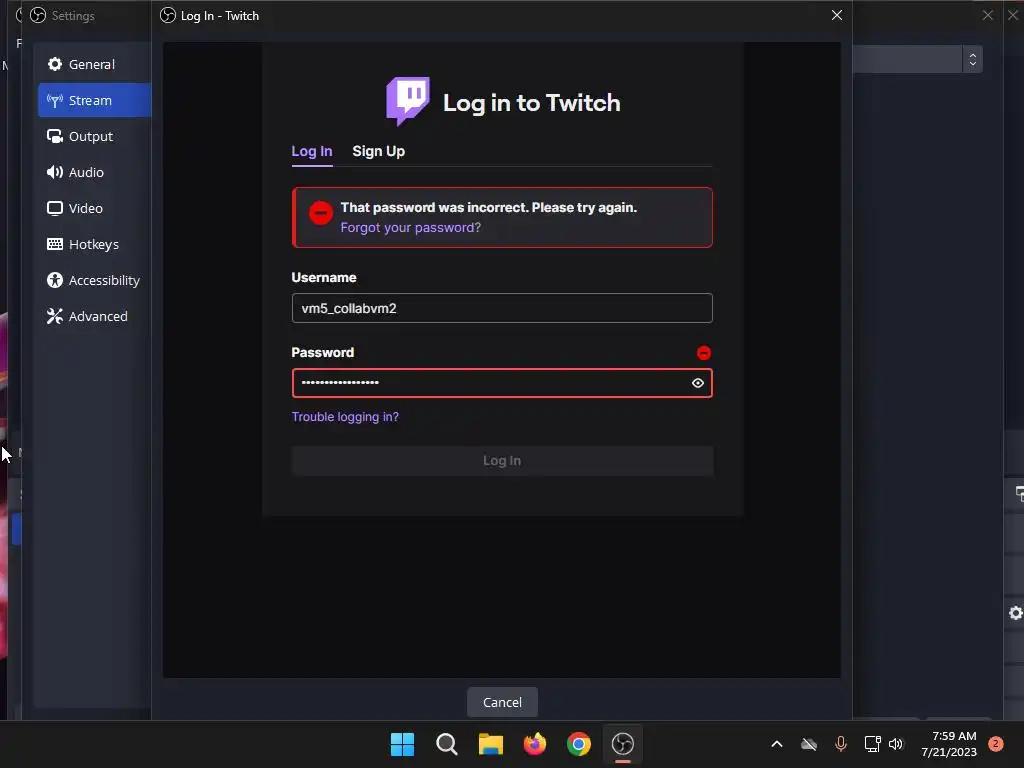Click the Forgot your password link
Screen dimensions: 1024x768
click(x=410, y=227)
